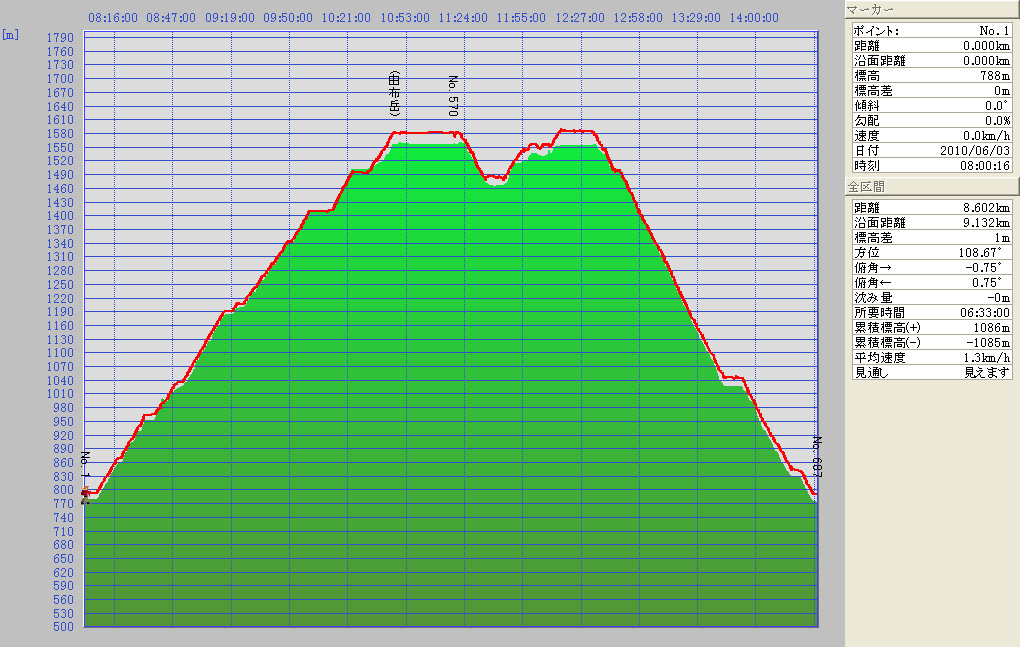Click the 08:16:00 time axis label
This screenshot has width=1020, height=647.
click(113, 18)
